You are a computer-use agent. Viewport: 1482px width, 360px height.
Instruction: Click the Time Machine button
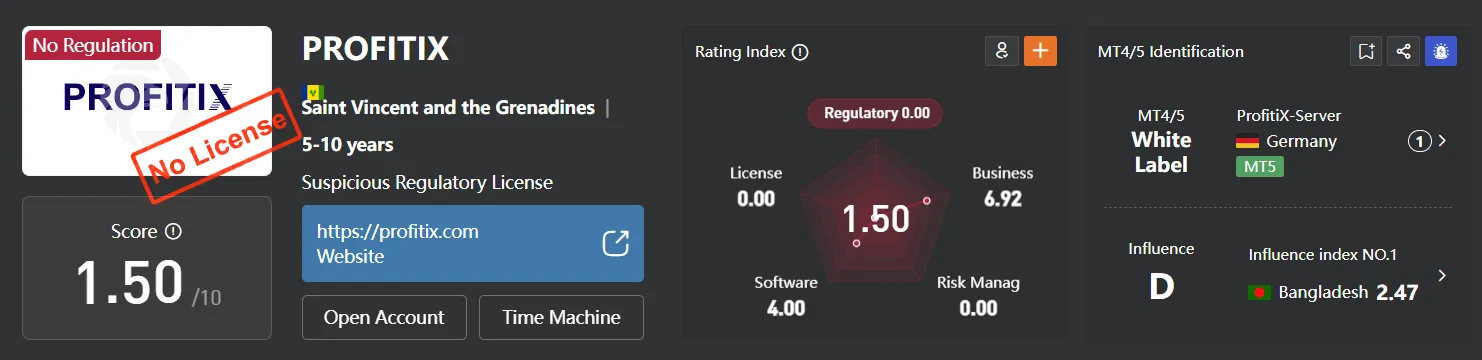pos(561,318)
